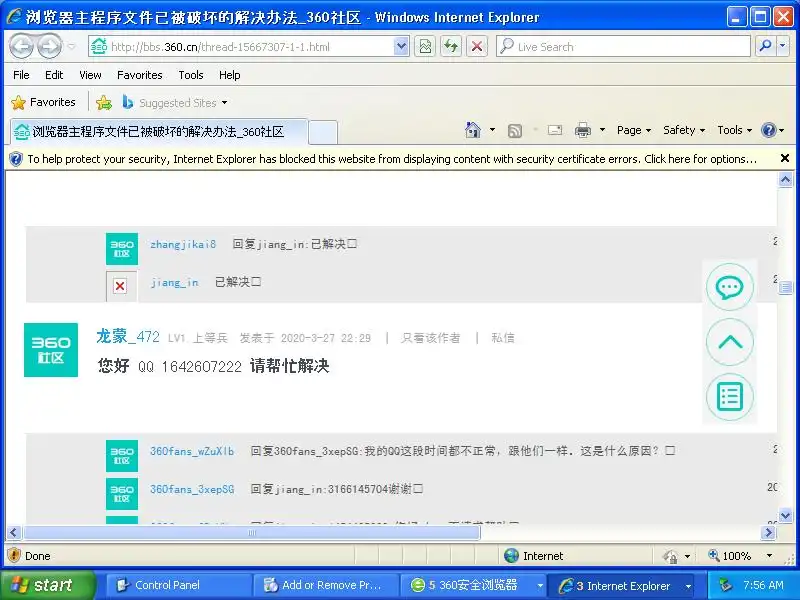Click the address bar URL field

[x=248, y=46]
